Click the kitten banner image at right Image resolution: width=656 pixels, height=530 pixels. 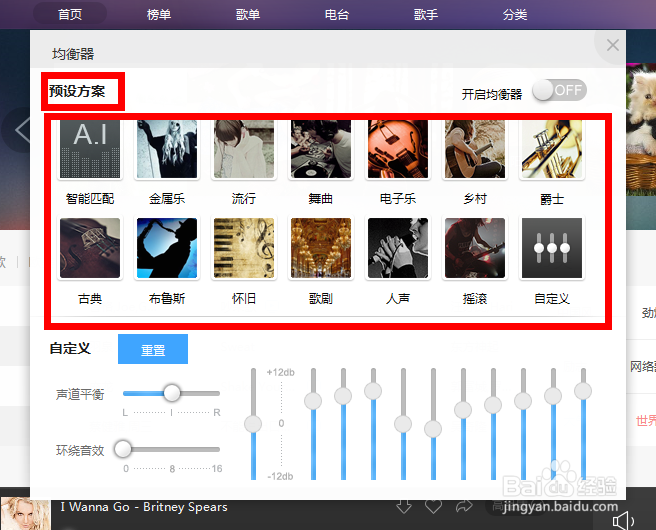pyautogui.click(x=641, y=130)
